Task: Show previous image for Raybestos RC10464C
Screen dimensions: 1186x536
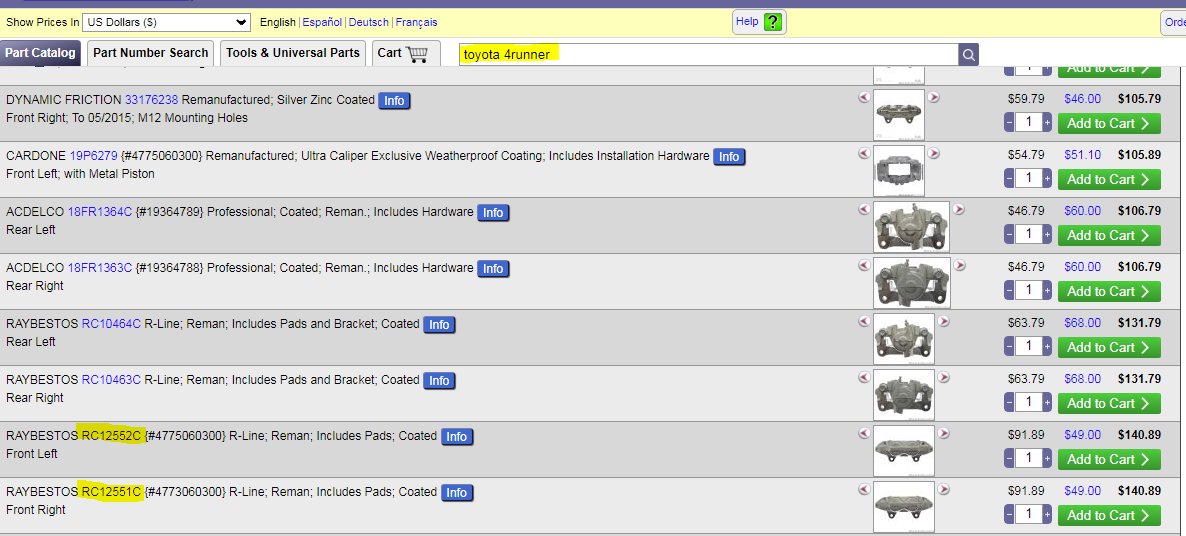Action: click(x=864, y=321)
